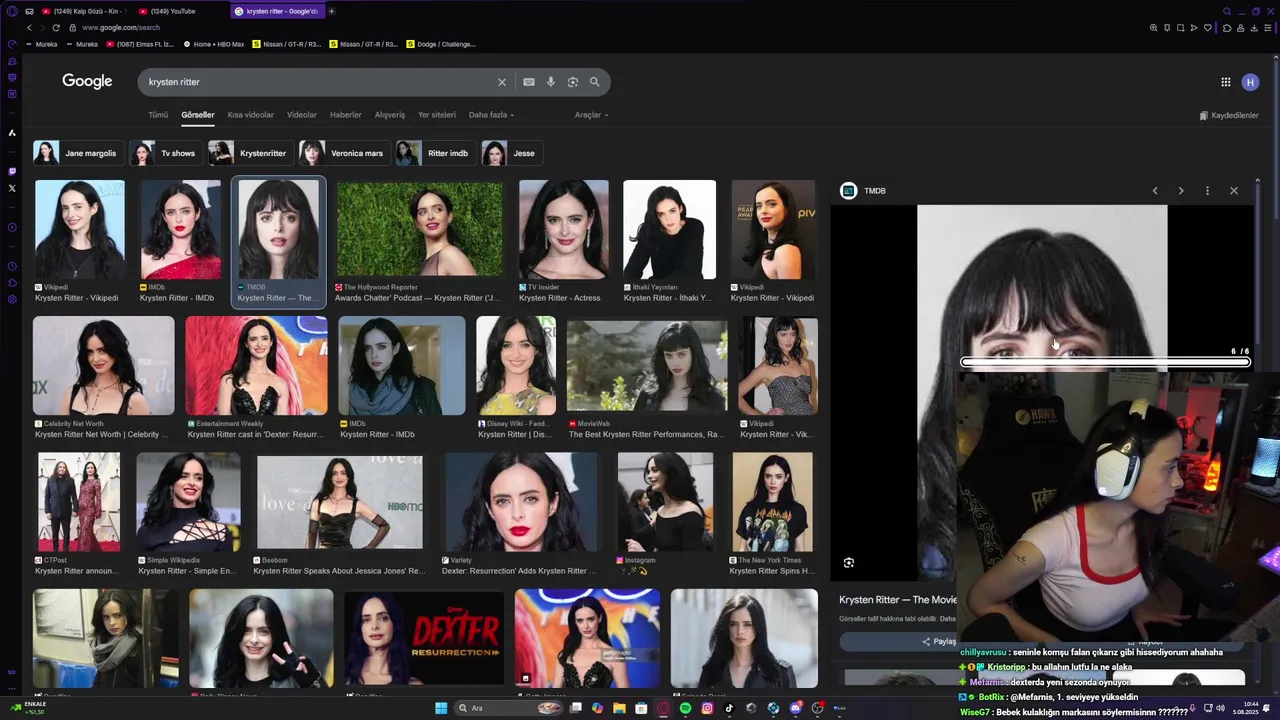
Task: Reload the page
Action: (x=56, y=28)
